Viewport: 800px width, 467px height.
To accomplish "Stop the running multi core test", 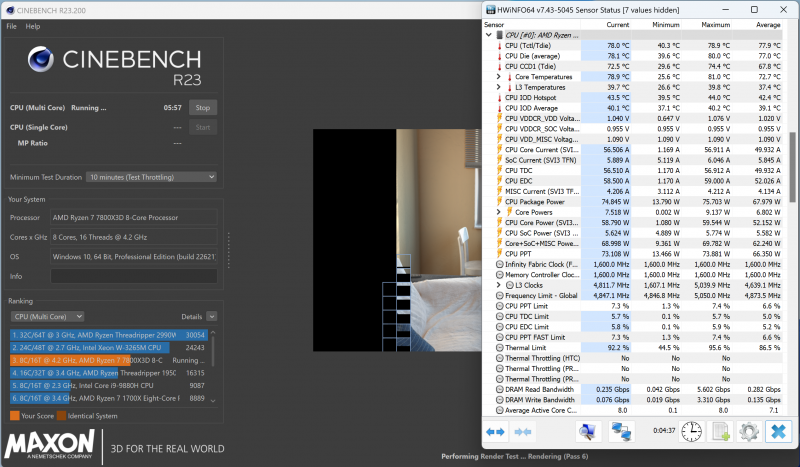I will [x=203, y=107].
